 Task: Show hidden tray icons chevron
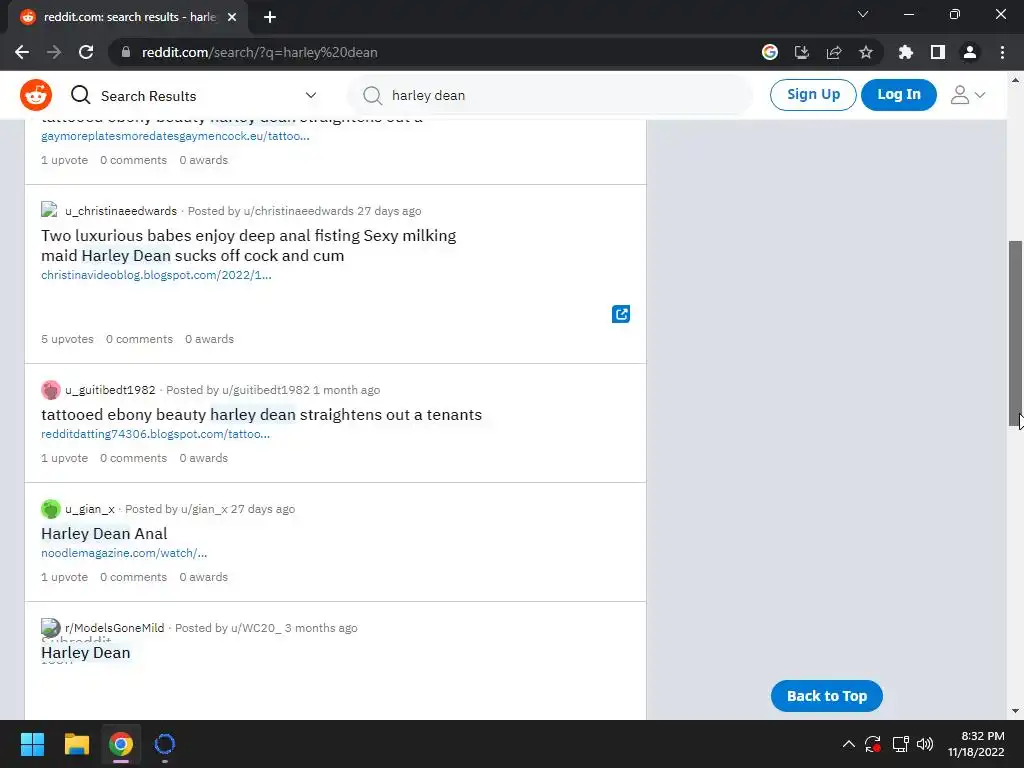point(848,744)
